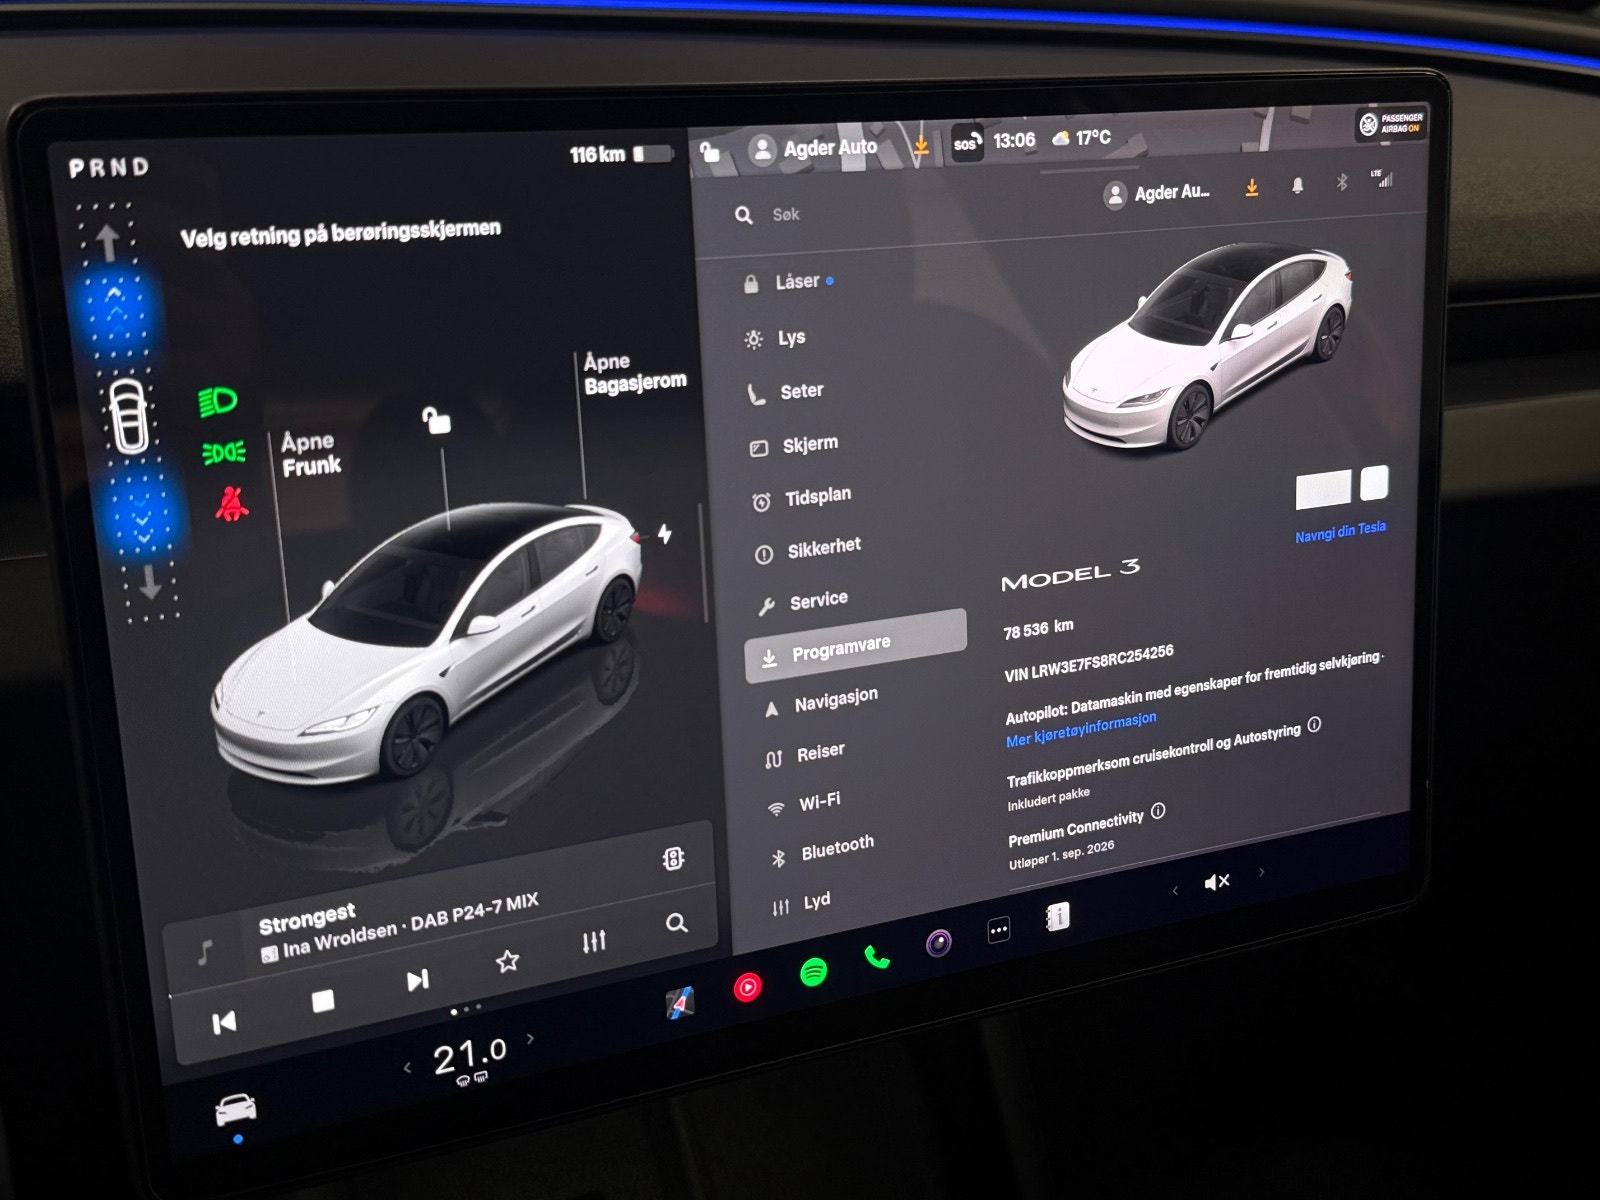
Task: Open the car controls icon
Action: [236, 1108]
